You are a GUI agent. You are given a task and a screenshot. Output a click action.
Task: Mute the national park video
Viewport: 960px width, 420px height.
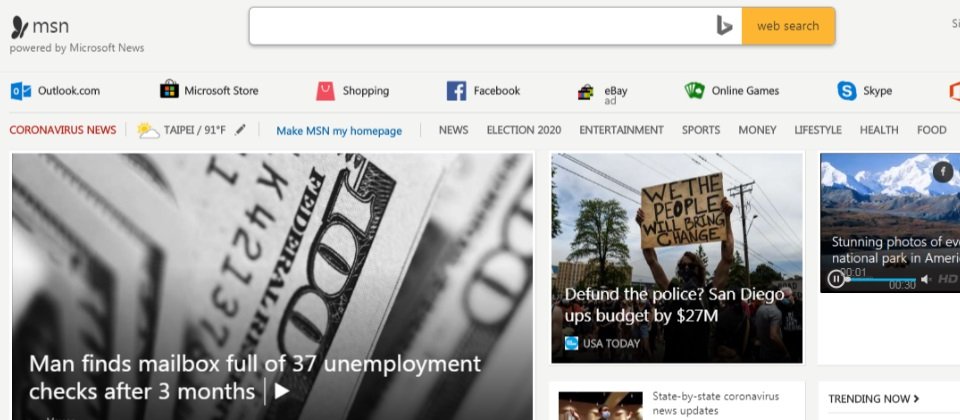pos(926,279)
